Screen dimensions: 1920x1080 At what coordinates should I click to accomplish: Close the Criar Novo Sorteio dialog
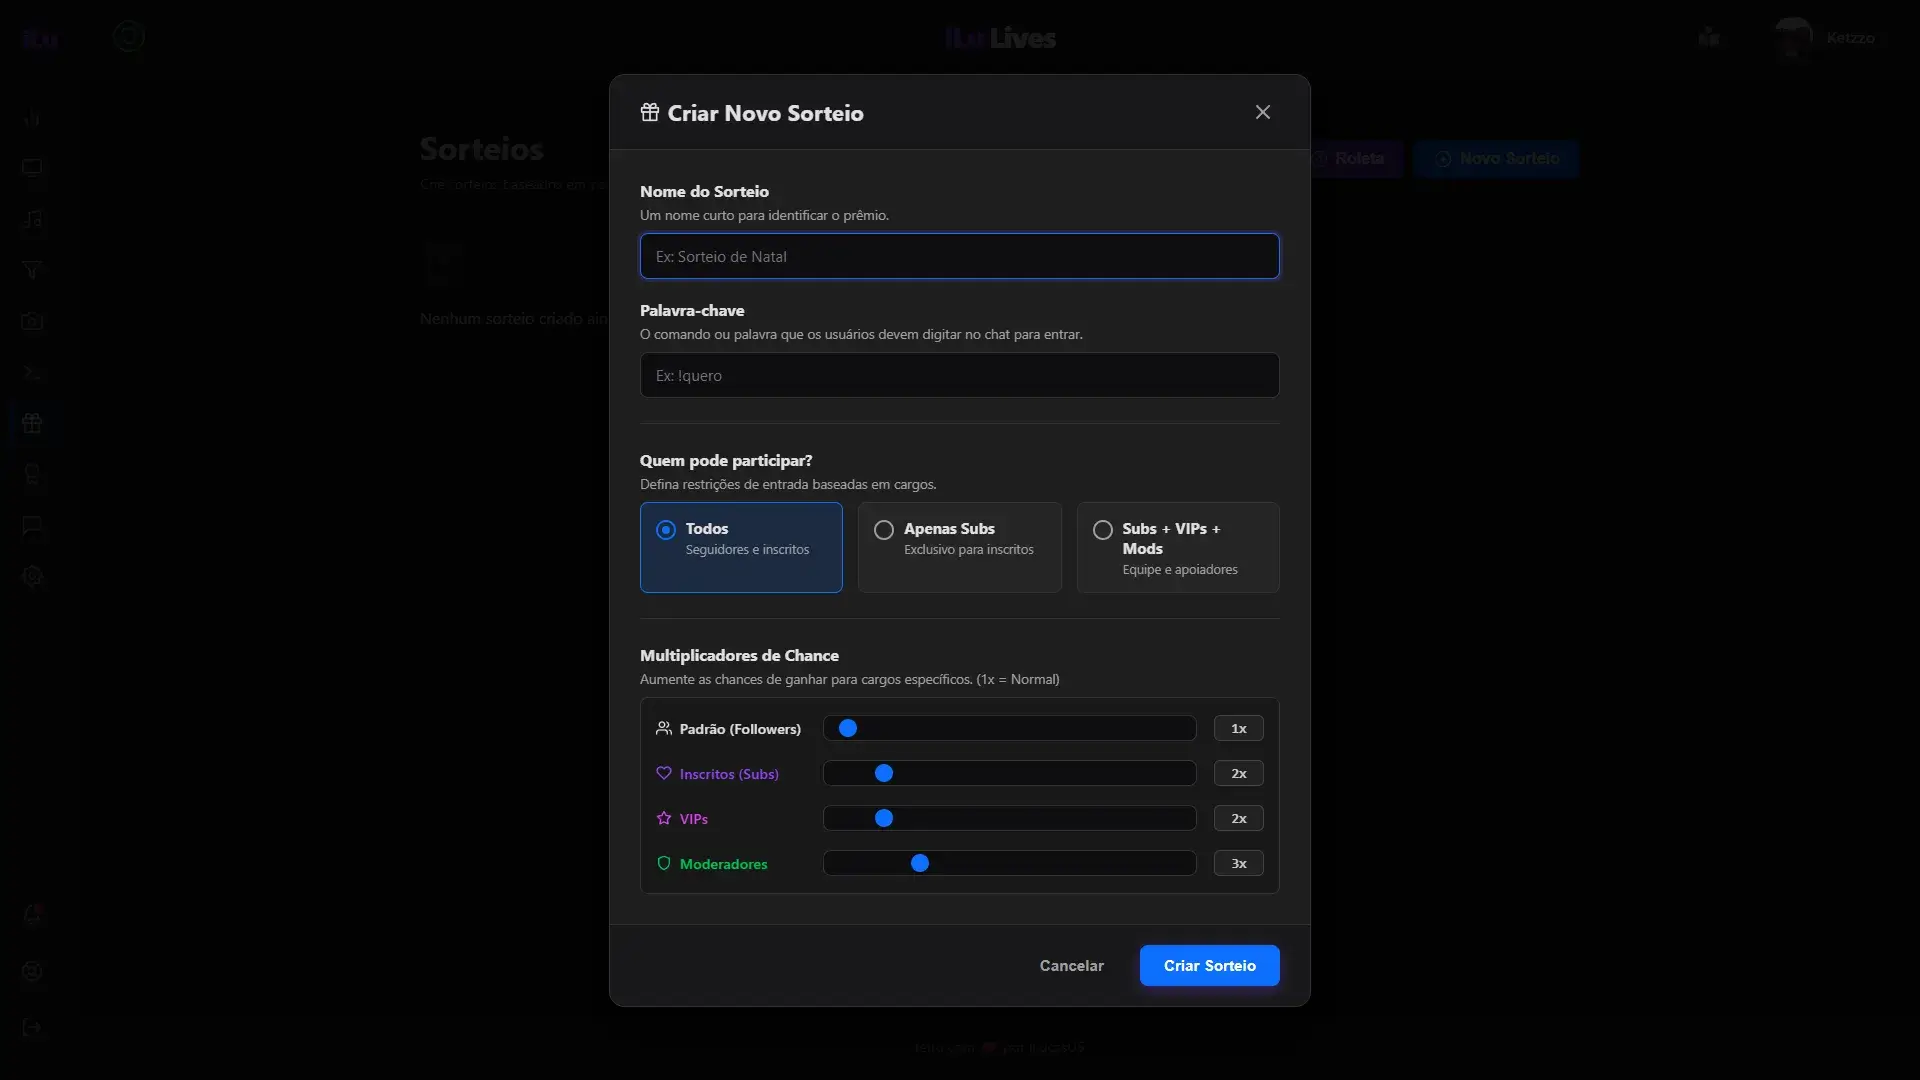pos(1263,112)
